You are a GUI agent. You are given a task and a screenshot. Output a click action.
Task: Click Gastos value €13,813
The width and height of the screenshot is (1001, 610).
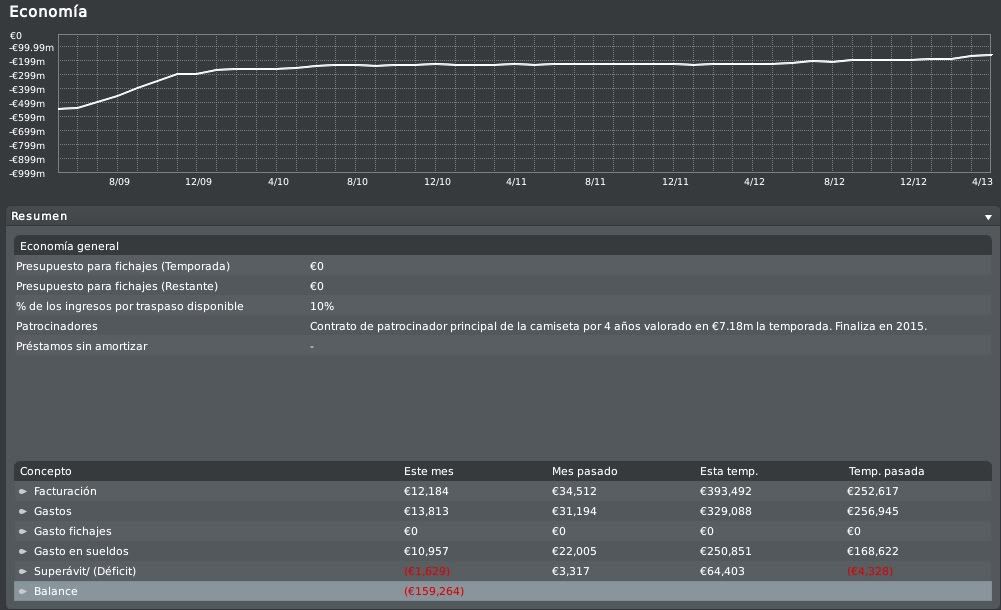[426, 511]
